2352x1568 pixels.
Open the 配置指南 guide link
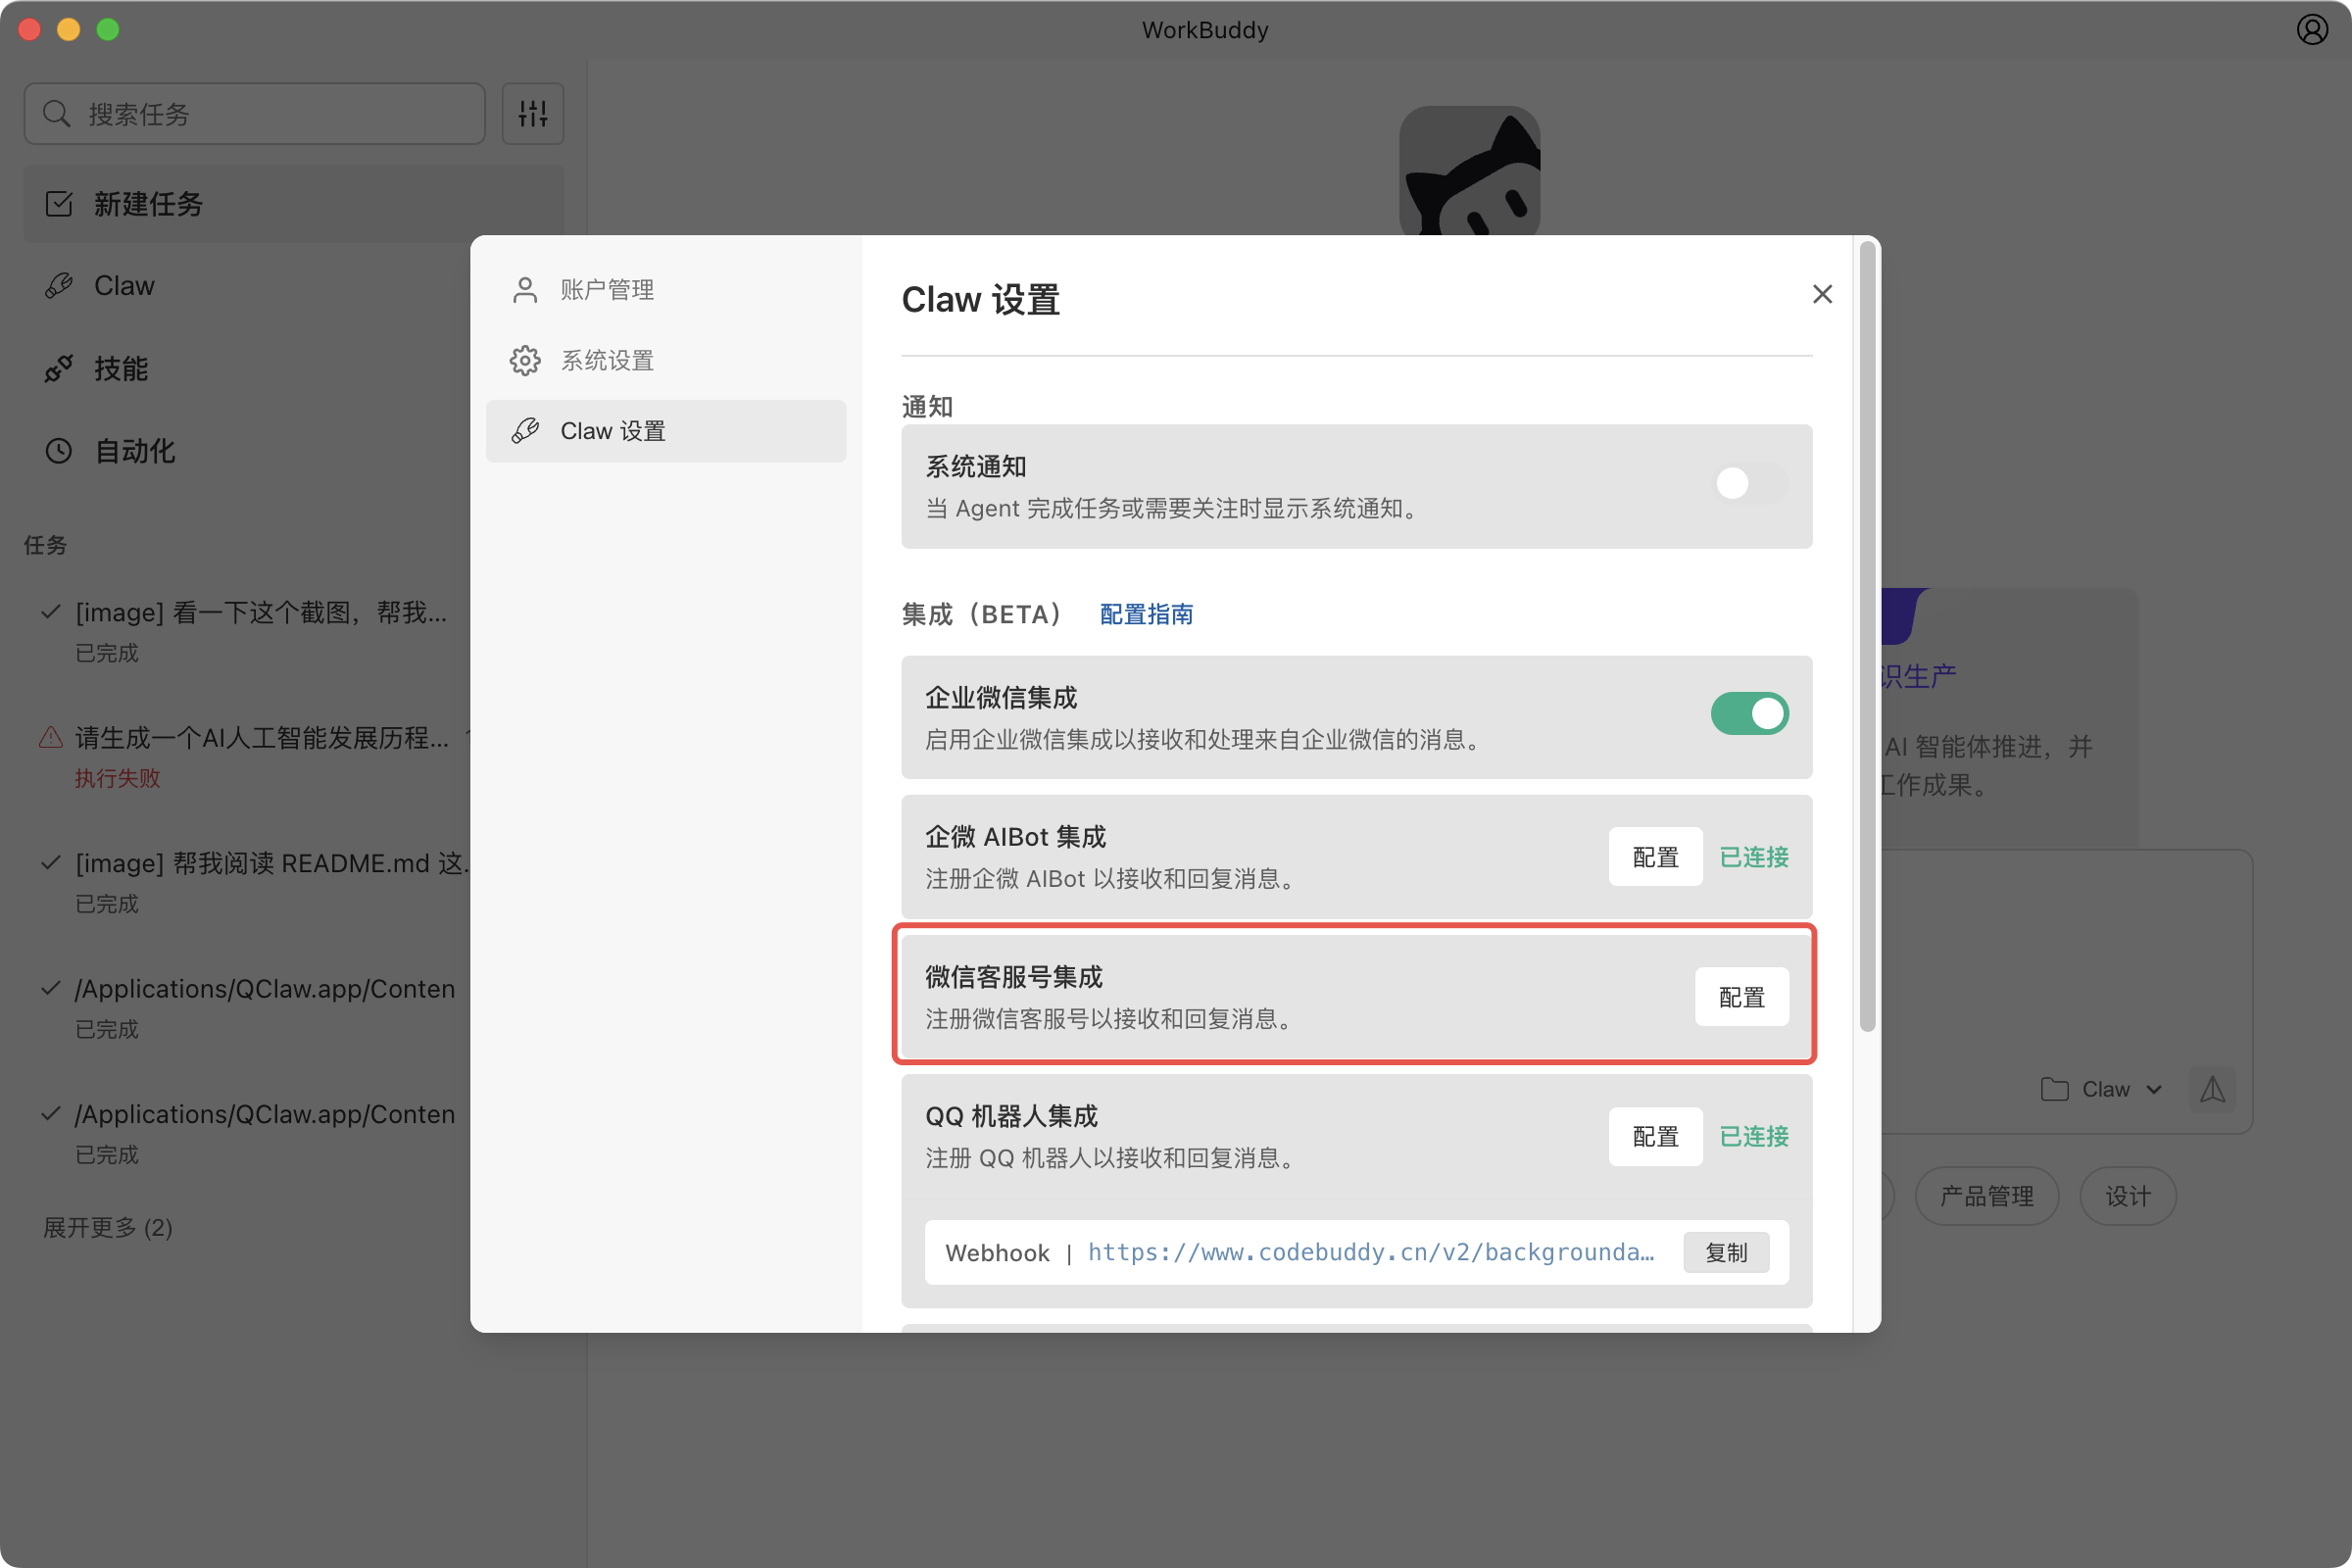(1145, 613)
